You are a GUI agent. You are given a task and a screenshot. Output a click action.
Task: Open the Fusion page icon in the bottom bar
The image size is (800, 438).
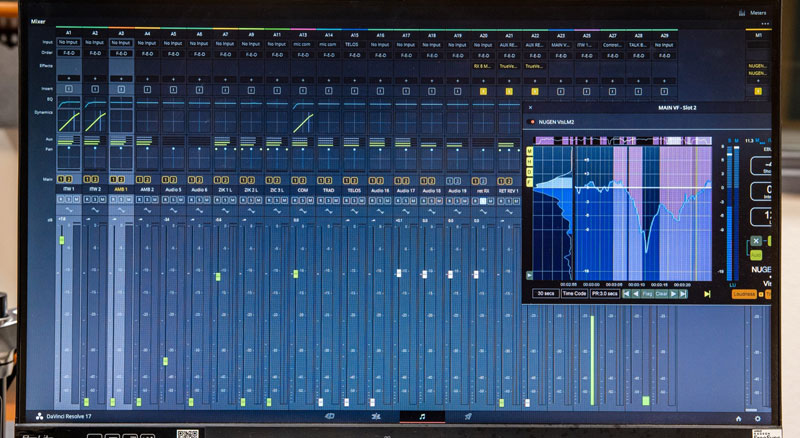330,416
